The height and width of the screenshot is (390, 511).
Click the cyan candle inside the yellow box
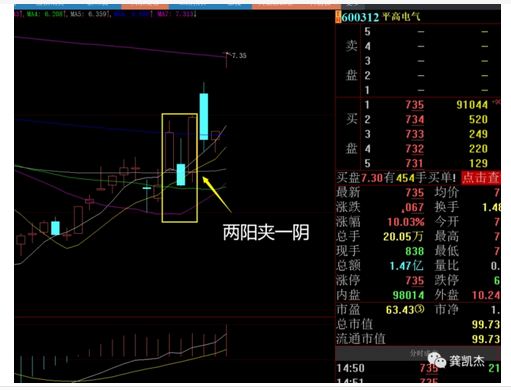(x=181, y=174)
